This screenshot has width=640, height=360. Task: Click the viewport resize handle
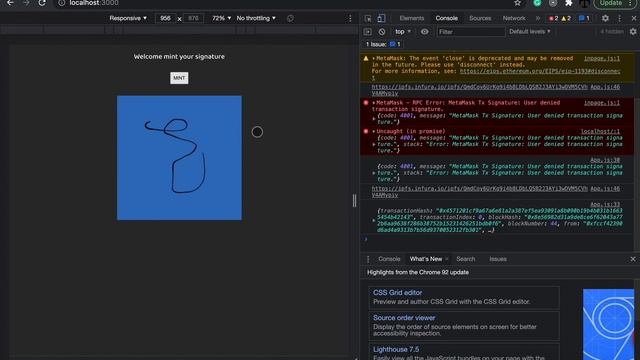click(x=354, y=200)
